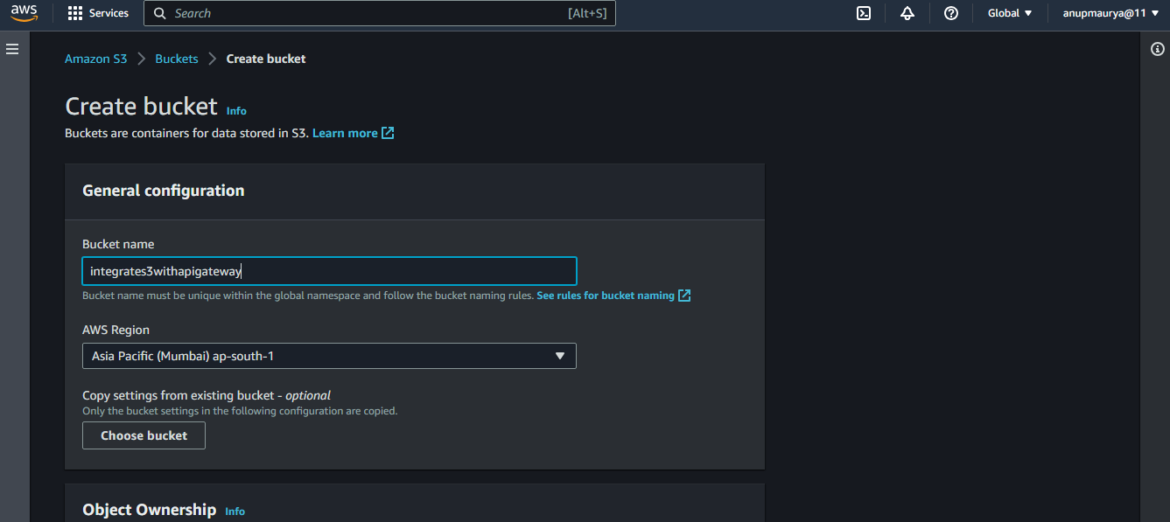Launch CloudShell from the top bar

pyautogui.click(x=863, y=13)
